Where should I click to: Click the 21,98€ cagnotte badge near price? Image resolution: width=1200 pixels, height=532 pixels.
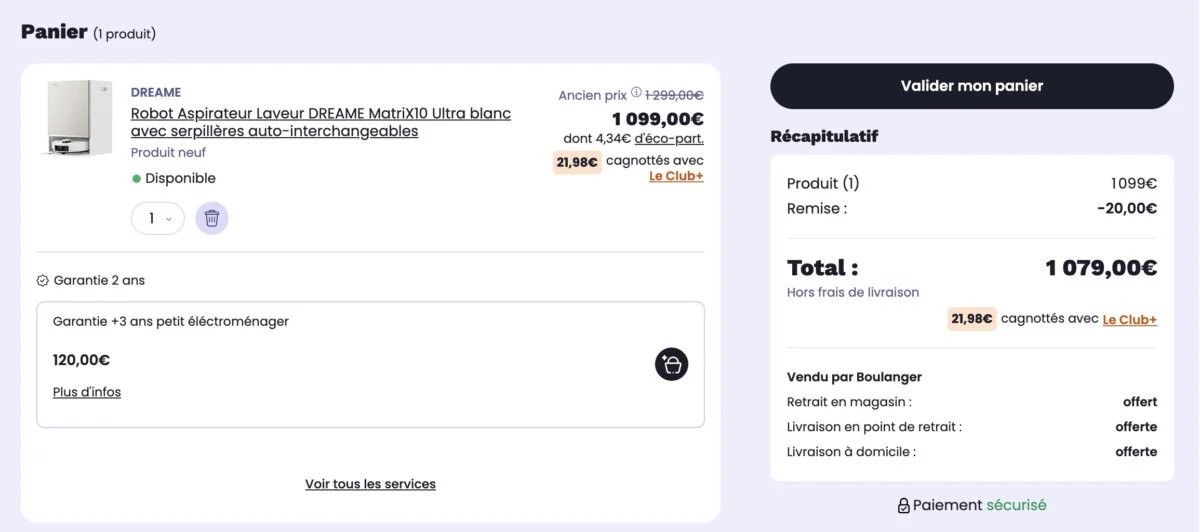tap(577, 162)
